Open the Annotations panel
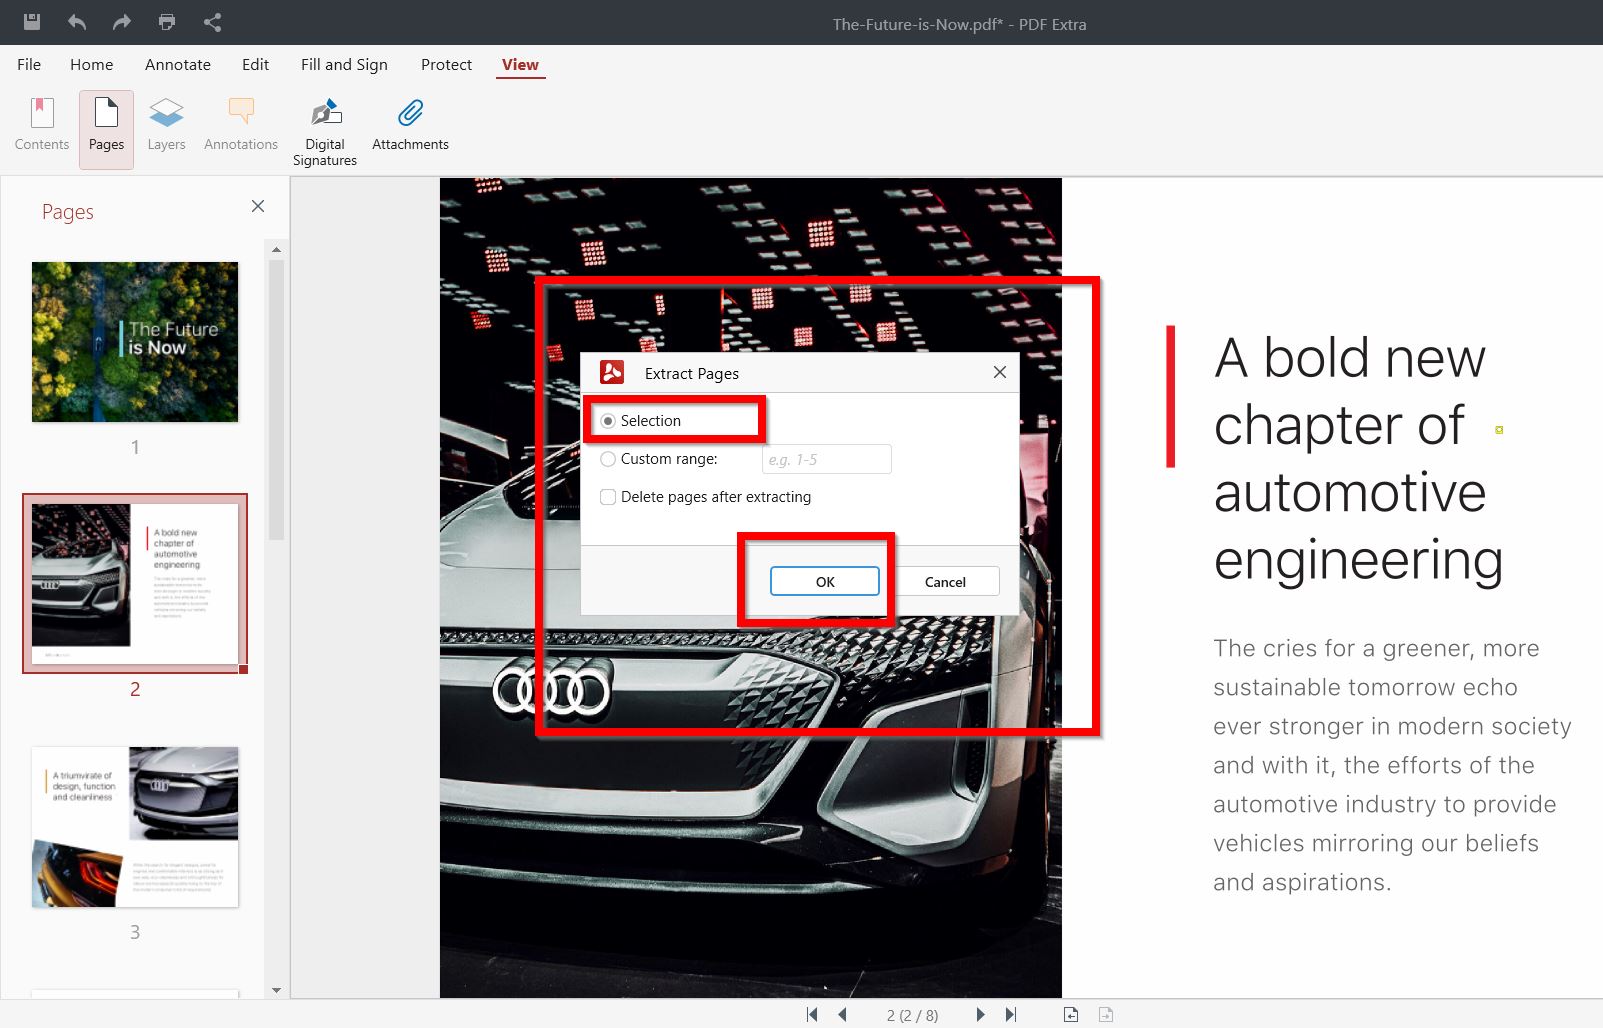Screen dimensions: 1603x1028 pos(241,126)
